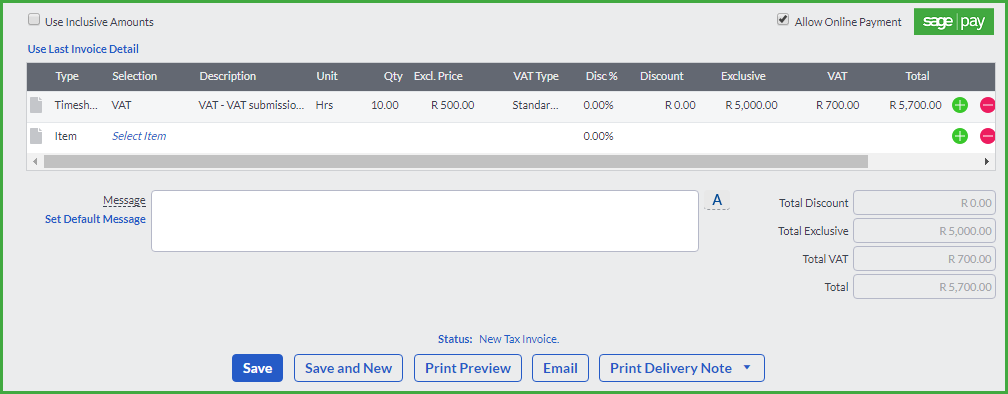The height and width of the screenshot is (394, 1008).
Task: Remove the Select Item row
Action: click(x=987, y=136)
